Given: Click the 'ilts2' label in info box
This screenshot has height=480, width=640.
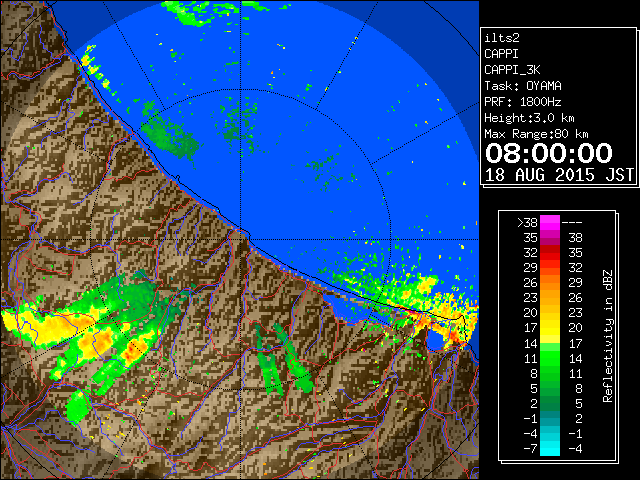Looking at the screenshot, I should 502,38.
